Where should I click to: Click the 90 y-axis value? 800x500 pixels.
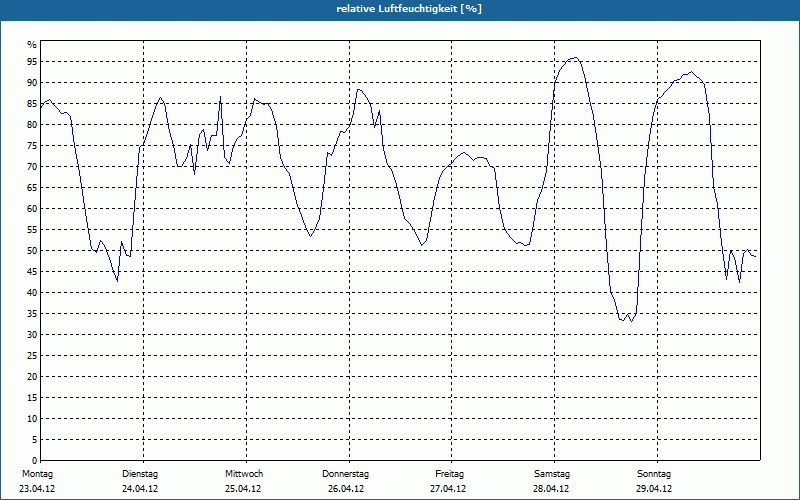tap(32, 83)
